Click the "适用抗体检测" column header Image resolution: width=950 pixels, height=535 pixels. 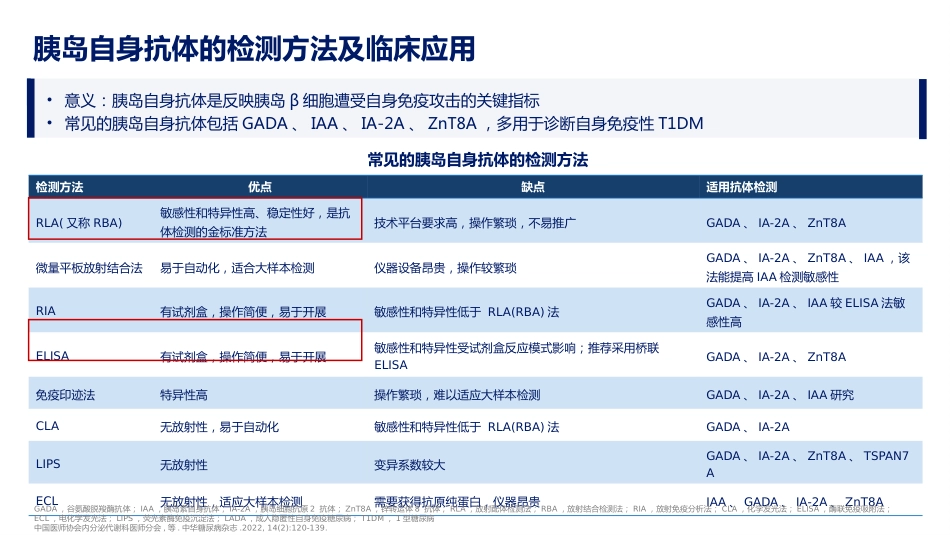tap(741, 187)
